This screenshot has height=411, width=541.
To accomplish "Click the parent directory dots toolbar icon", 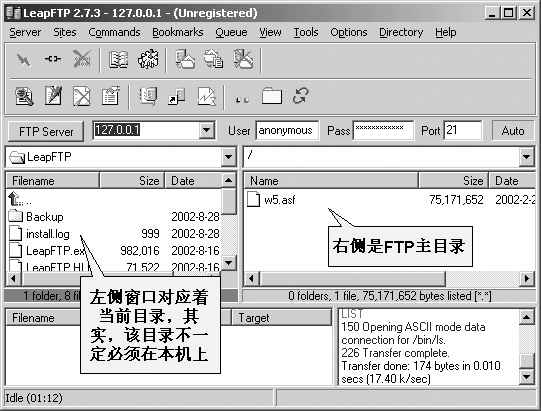I will 242,100.
